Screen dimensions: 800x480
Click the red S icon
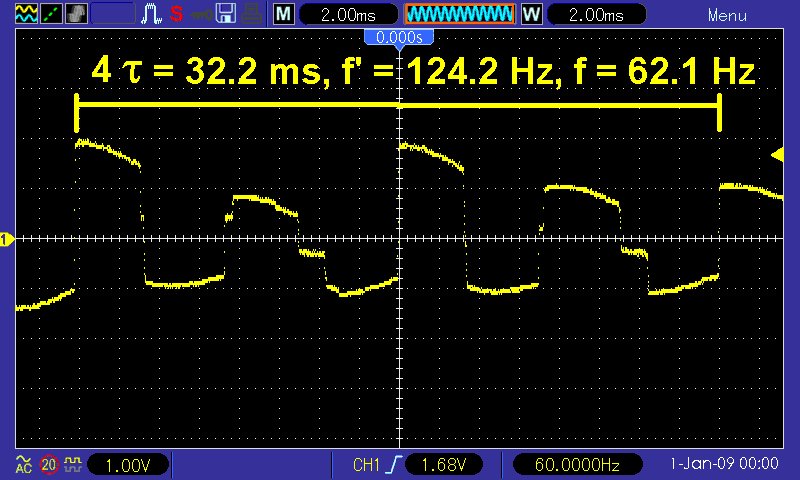pyautogui.click(x=176, y=14)
